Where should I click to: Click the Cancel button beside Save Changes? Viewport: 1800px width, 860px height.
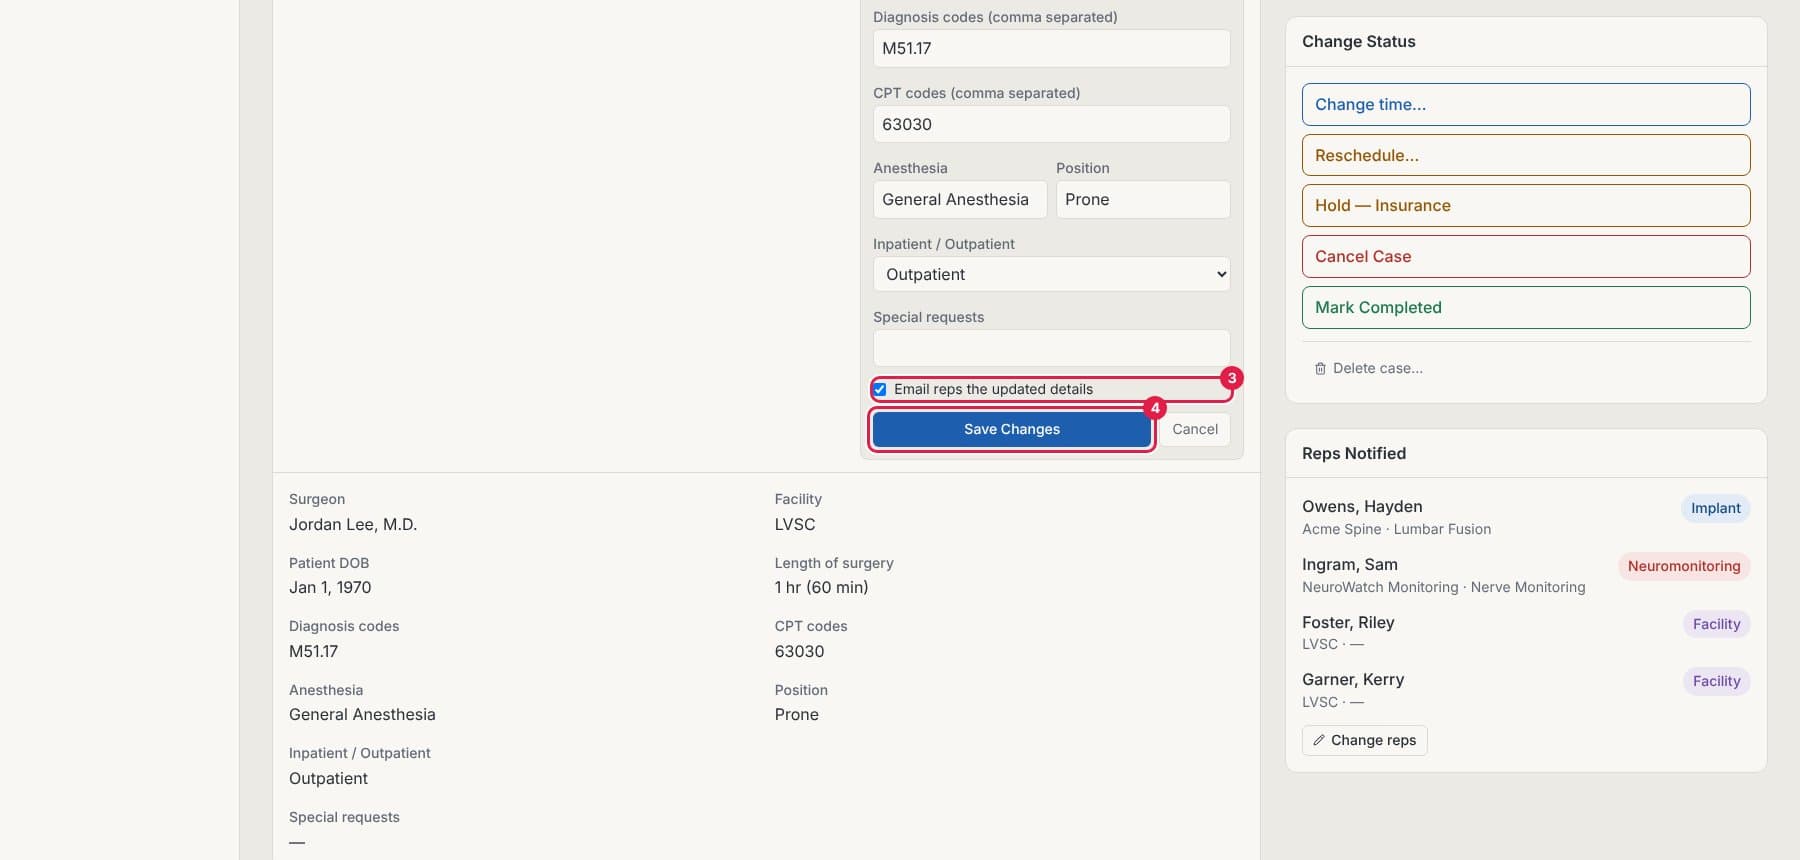1194,429
